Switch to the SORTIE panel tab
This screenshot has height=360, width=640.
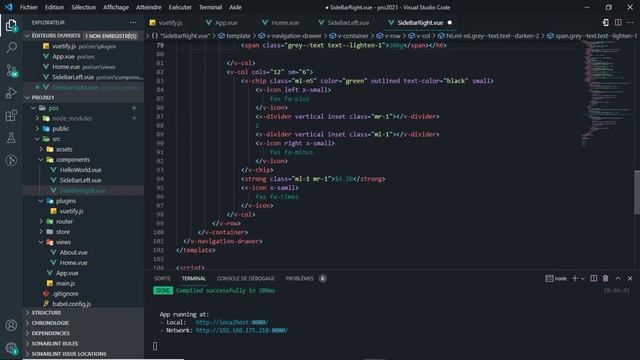pos(162,278)
